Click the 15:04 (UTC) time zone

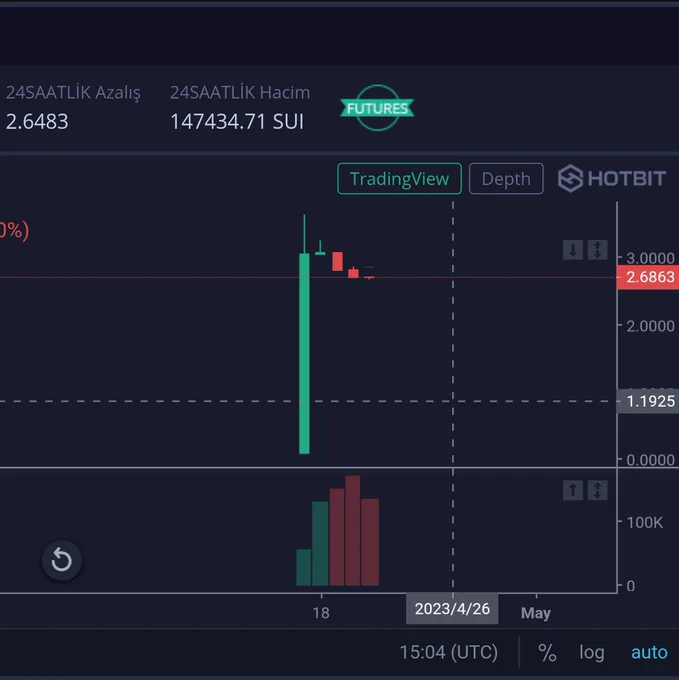pyautogui.click(x=449, y=652)
